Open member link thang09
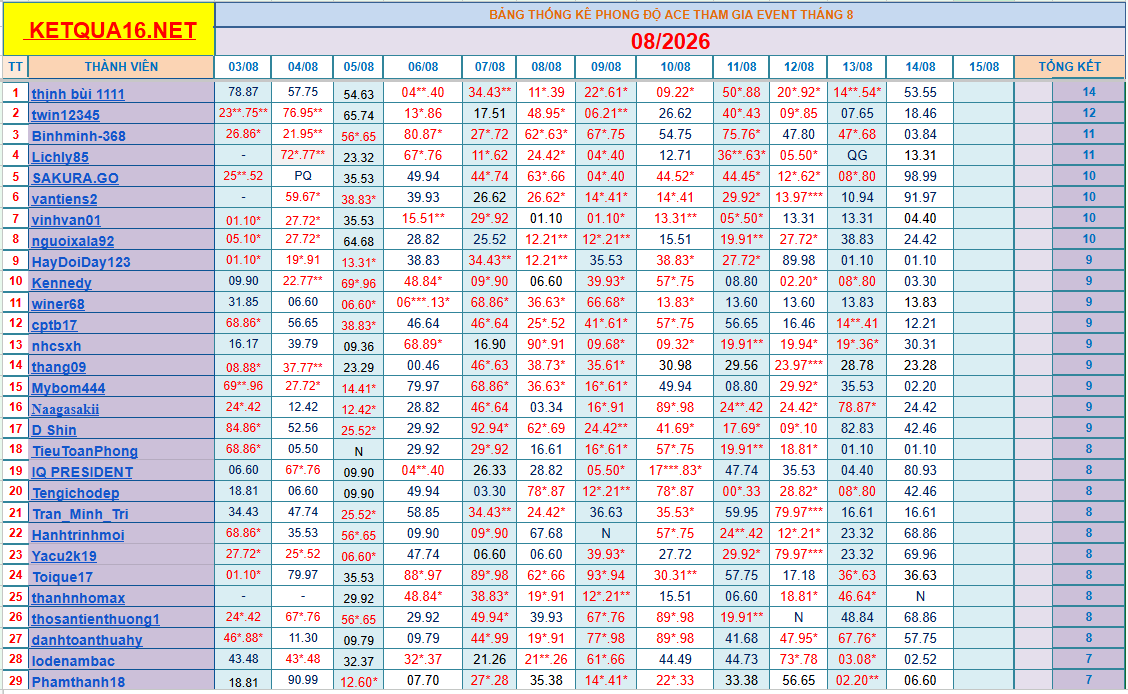Viewport: 1128px width, 694px height. pyautogui.click(x=58, y=367)
